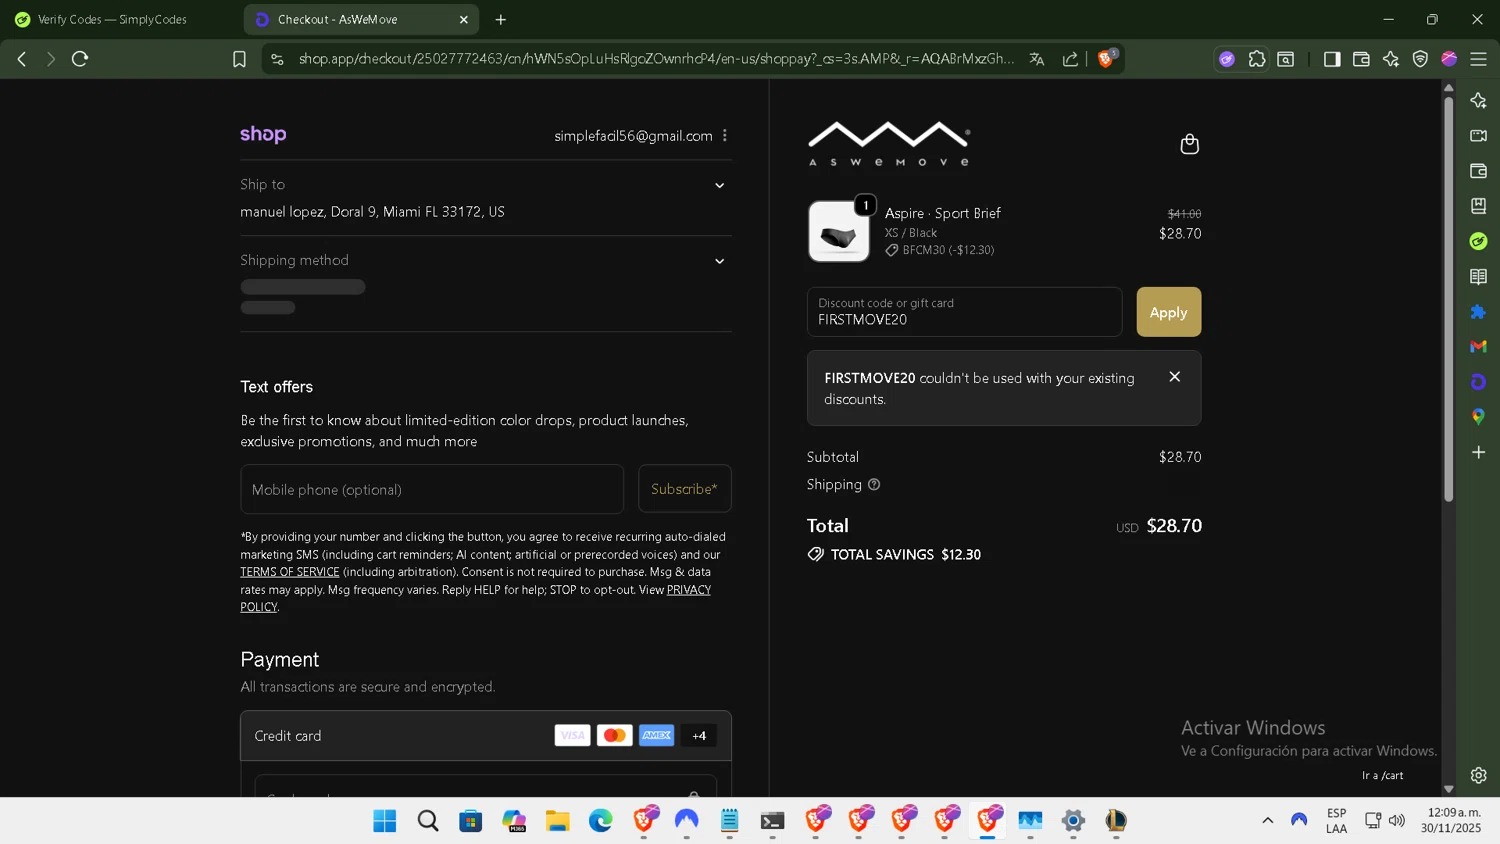Click the Credit card payment option header
The width and height of the screenshot is (1500, 844).
(x=486, y=736)
